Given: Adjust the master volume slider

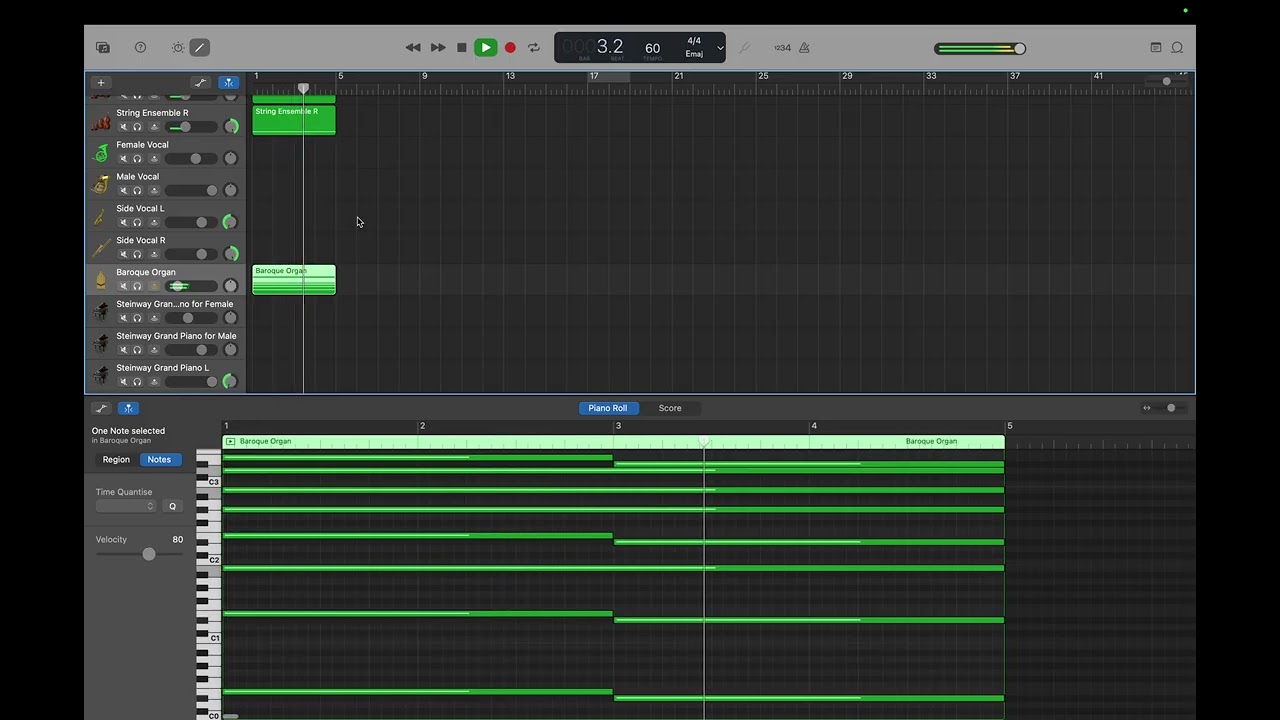Looking at the screenshot, I should point(980,48).
